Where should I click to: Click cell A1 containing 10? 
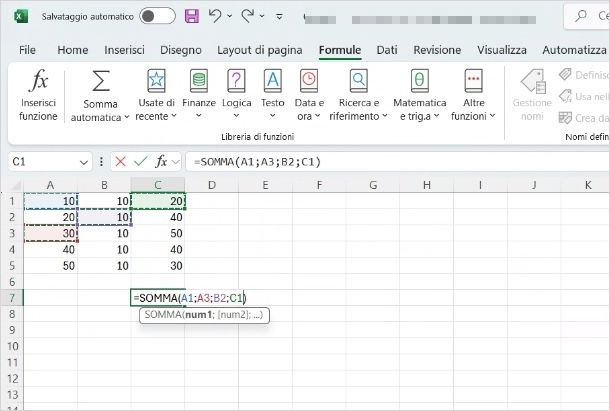tap(51, 201)
